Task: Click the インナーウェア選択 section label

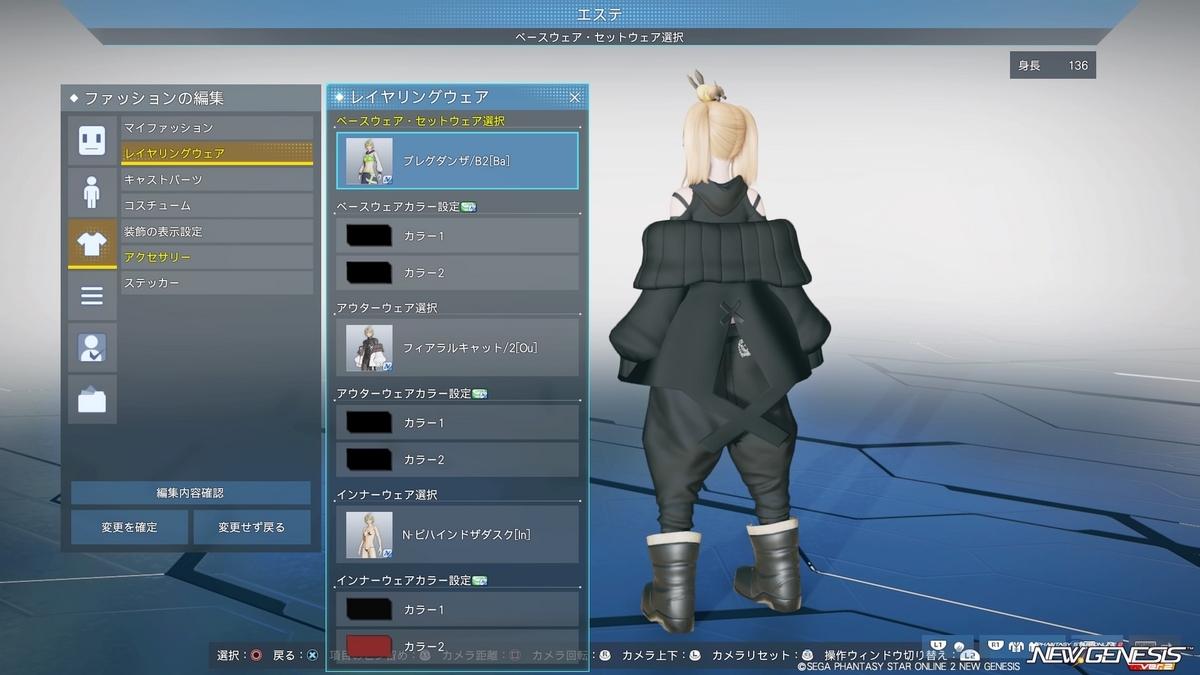Action: click(387, 495)
